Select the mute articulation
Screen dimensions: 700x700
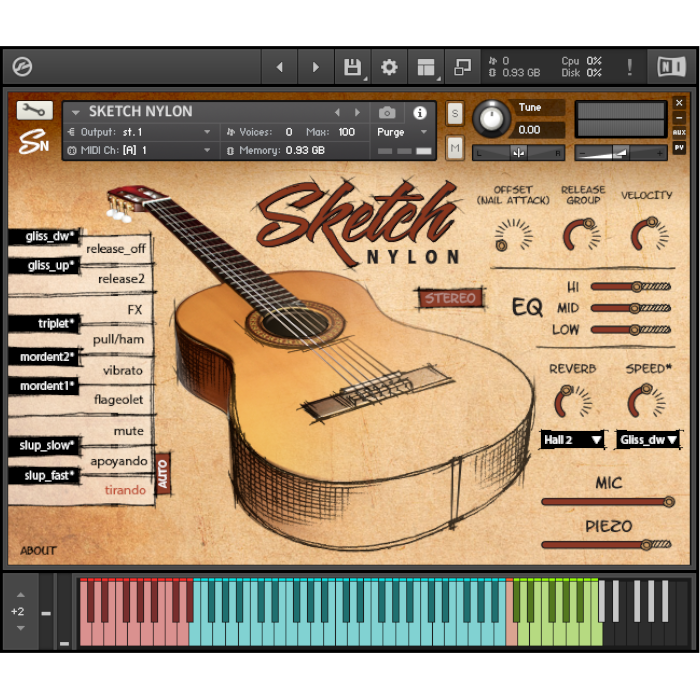(x=129, y=431)
